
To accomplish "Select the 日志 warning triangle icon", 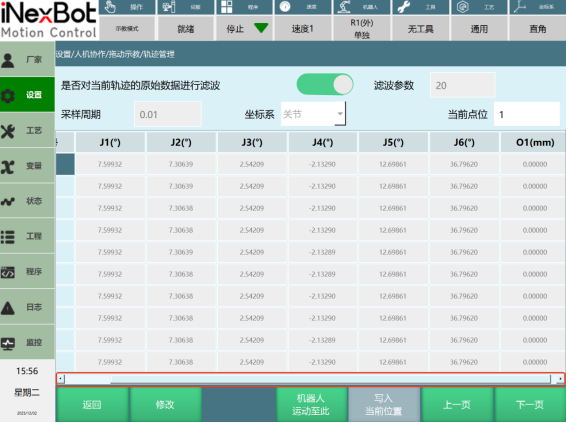I will (8, 308).
